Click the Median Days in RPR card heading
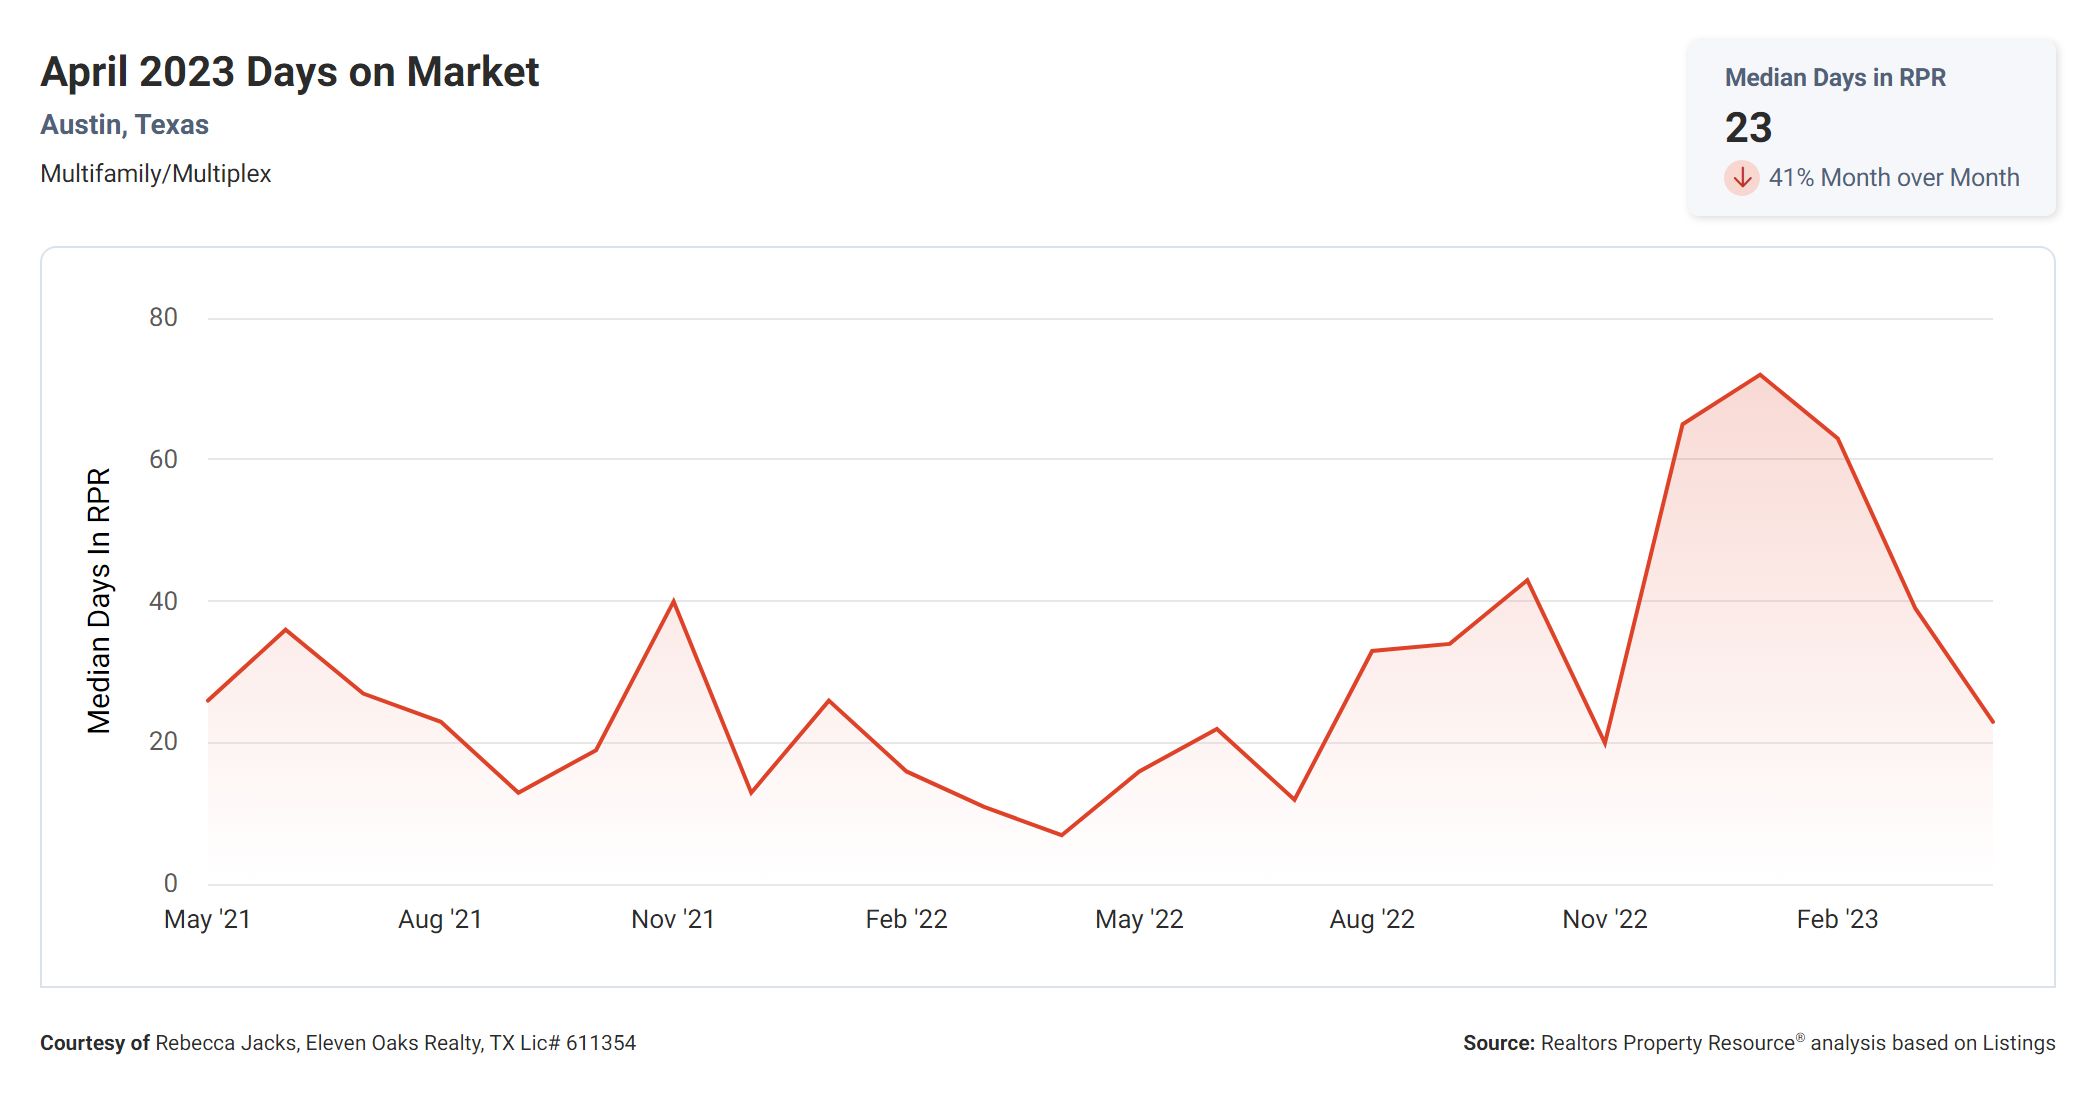Viewport: 2096px width, 1100px height. pyautogui.click(x=1835, y=78)
